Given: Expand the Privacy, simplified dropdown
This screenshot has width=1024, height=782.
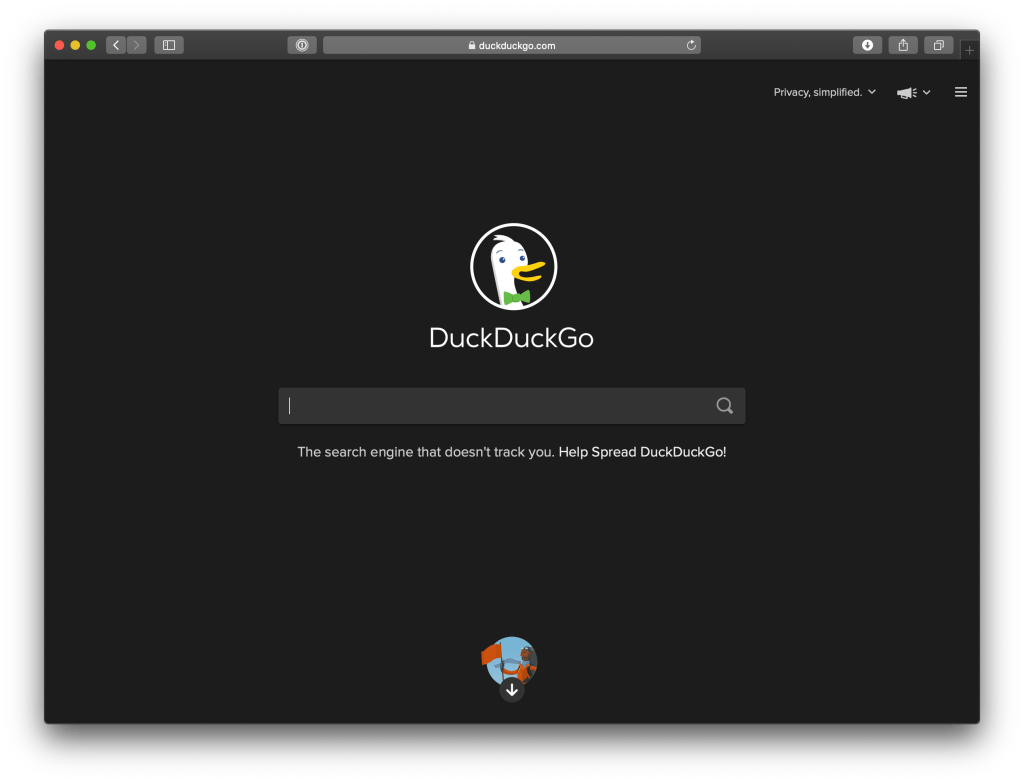Looking at the screenshot, I should click(824, 92).
